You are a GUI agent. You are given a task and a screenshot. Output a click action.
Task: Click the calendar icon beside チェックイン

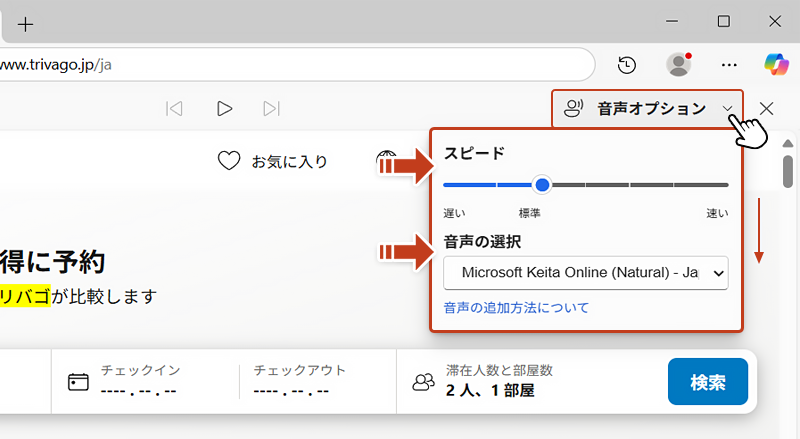click(x=78, y=382)
